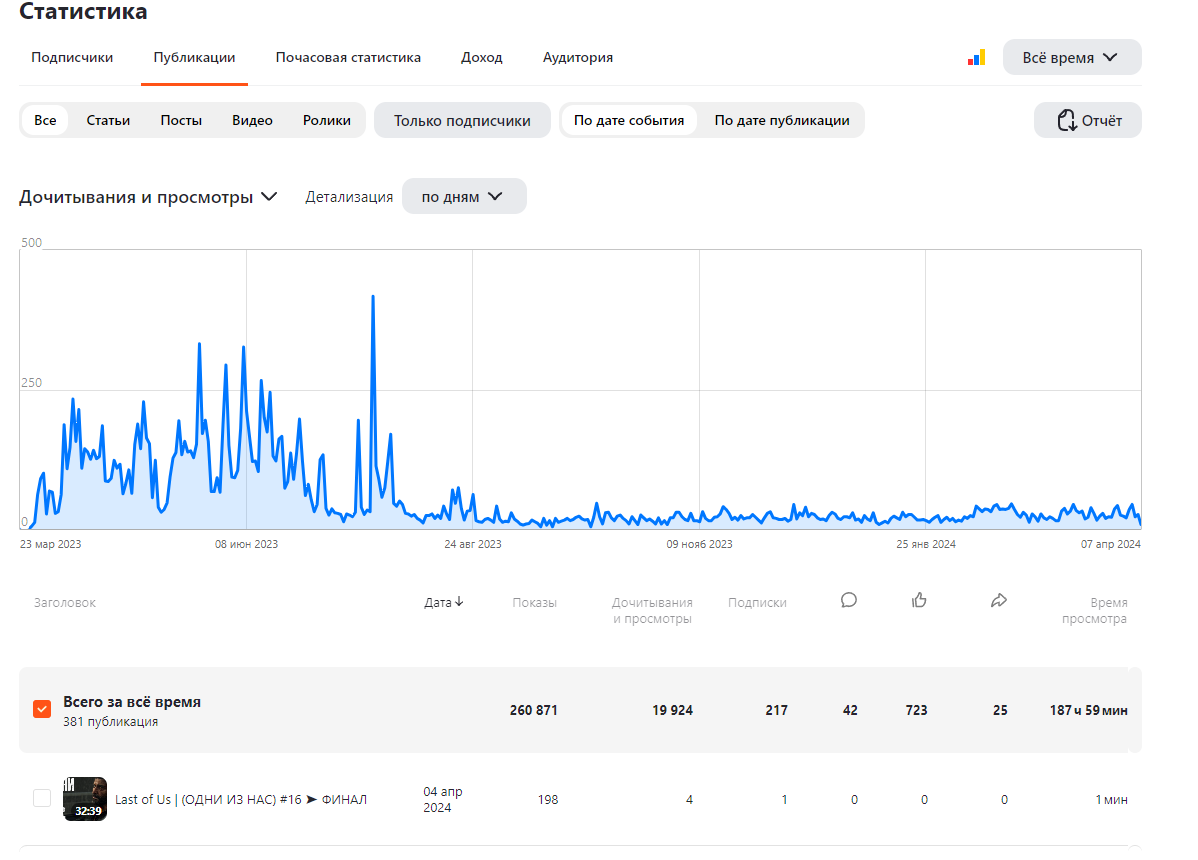Click the Детализация label
The image size is (1198, 860).
pyautogui.click(x=349, y=196)
